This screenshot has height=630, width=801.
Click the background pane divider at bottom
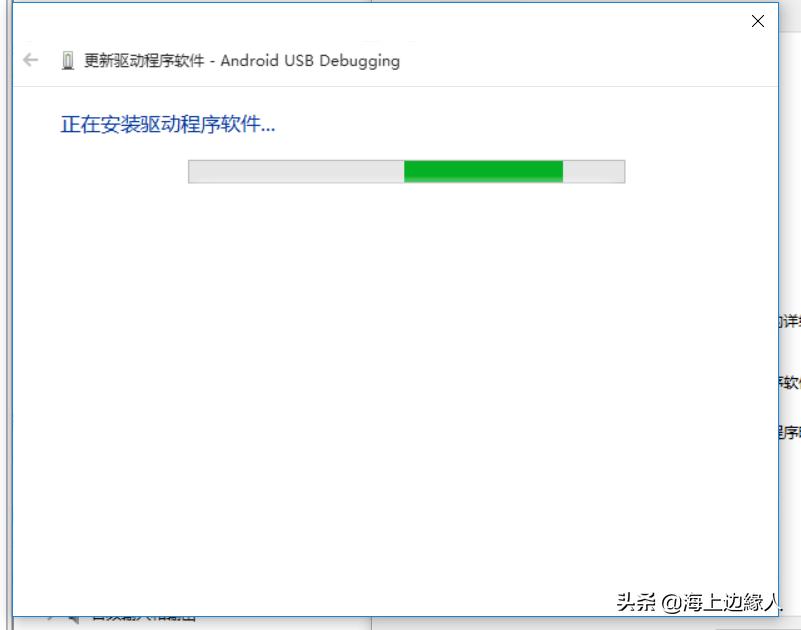pyautogui.click(x=371, y=623)
